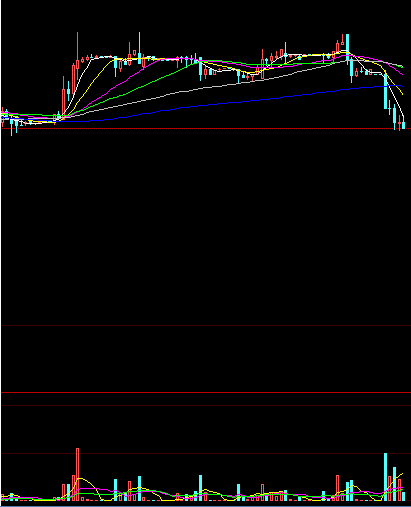This screenshot has width=411, height=507.
Task: Click the magenta volume average line
Action: (x=90, y=489)
